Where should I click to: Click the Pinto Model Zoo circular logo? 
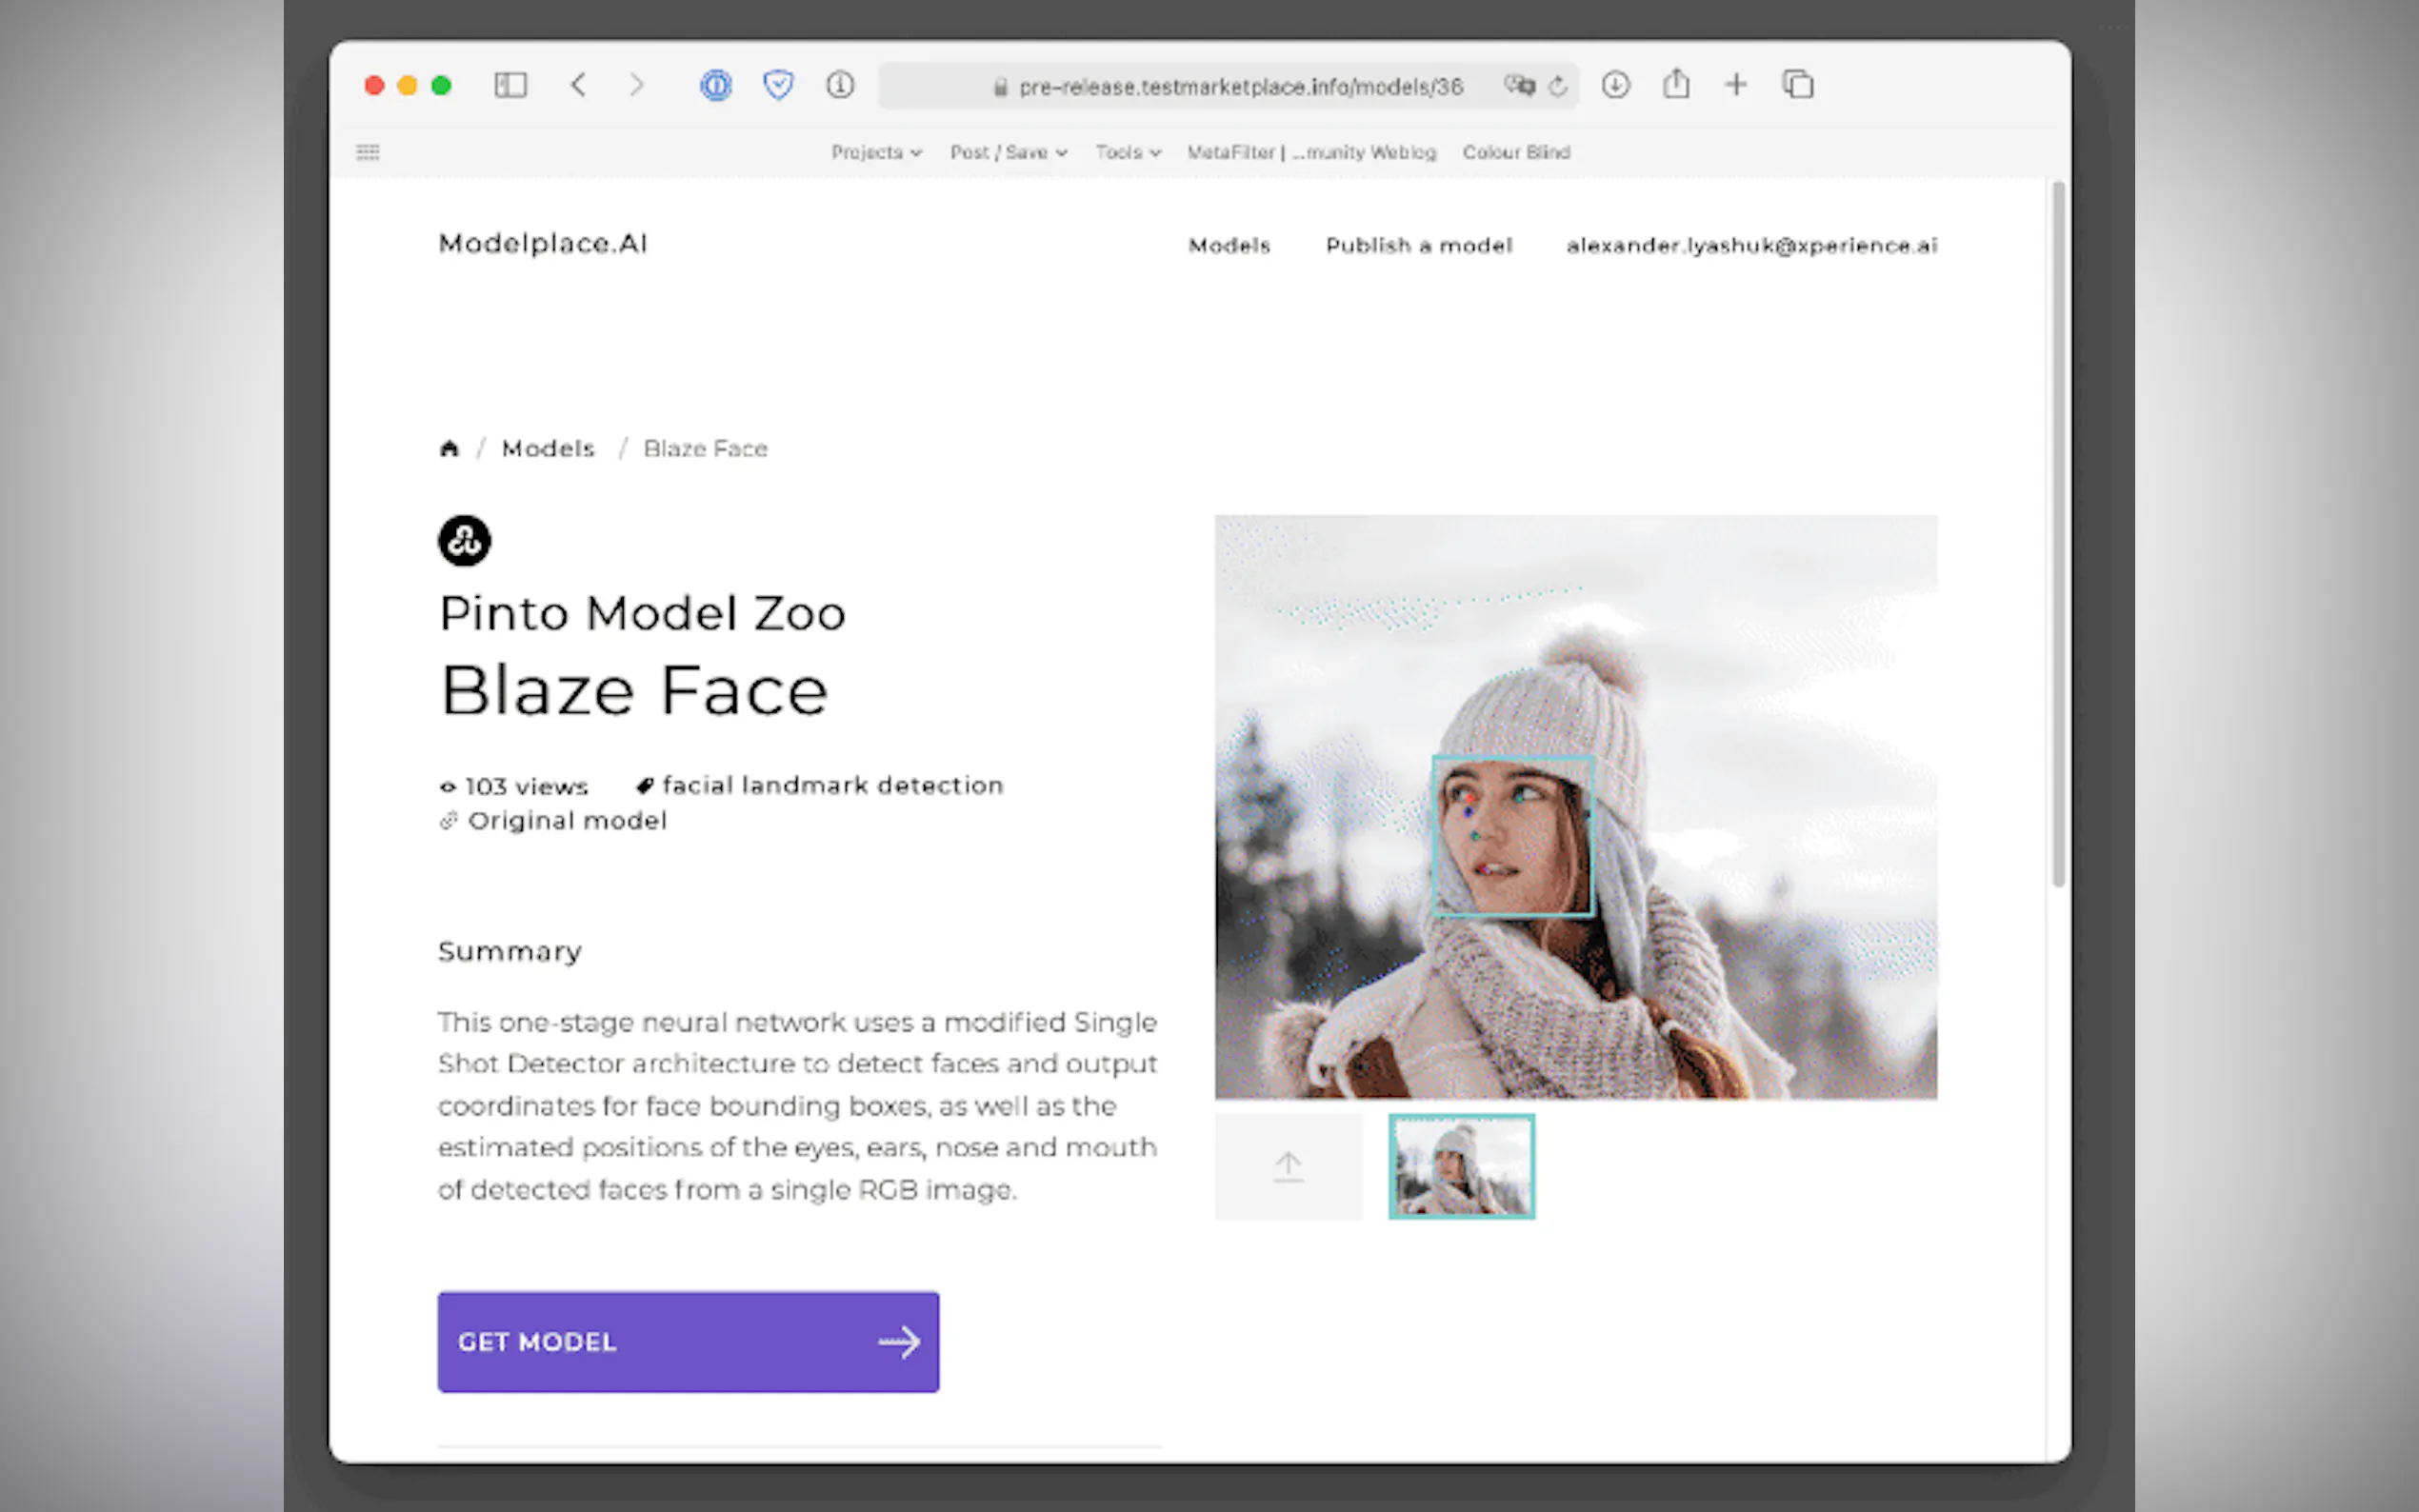pos(463,540)
